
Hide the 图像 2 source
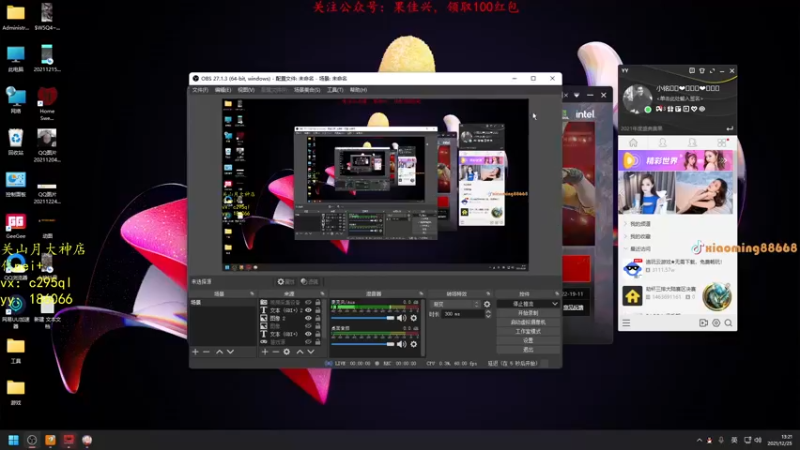[x=308, y=318]
